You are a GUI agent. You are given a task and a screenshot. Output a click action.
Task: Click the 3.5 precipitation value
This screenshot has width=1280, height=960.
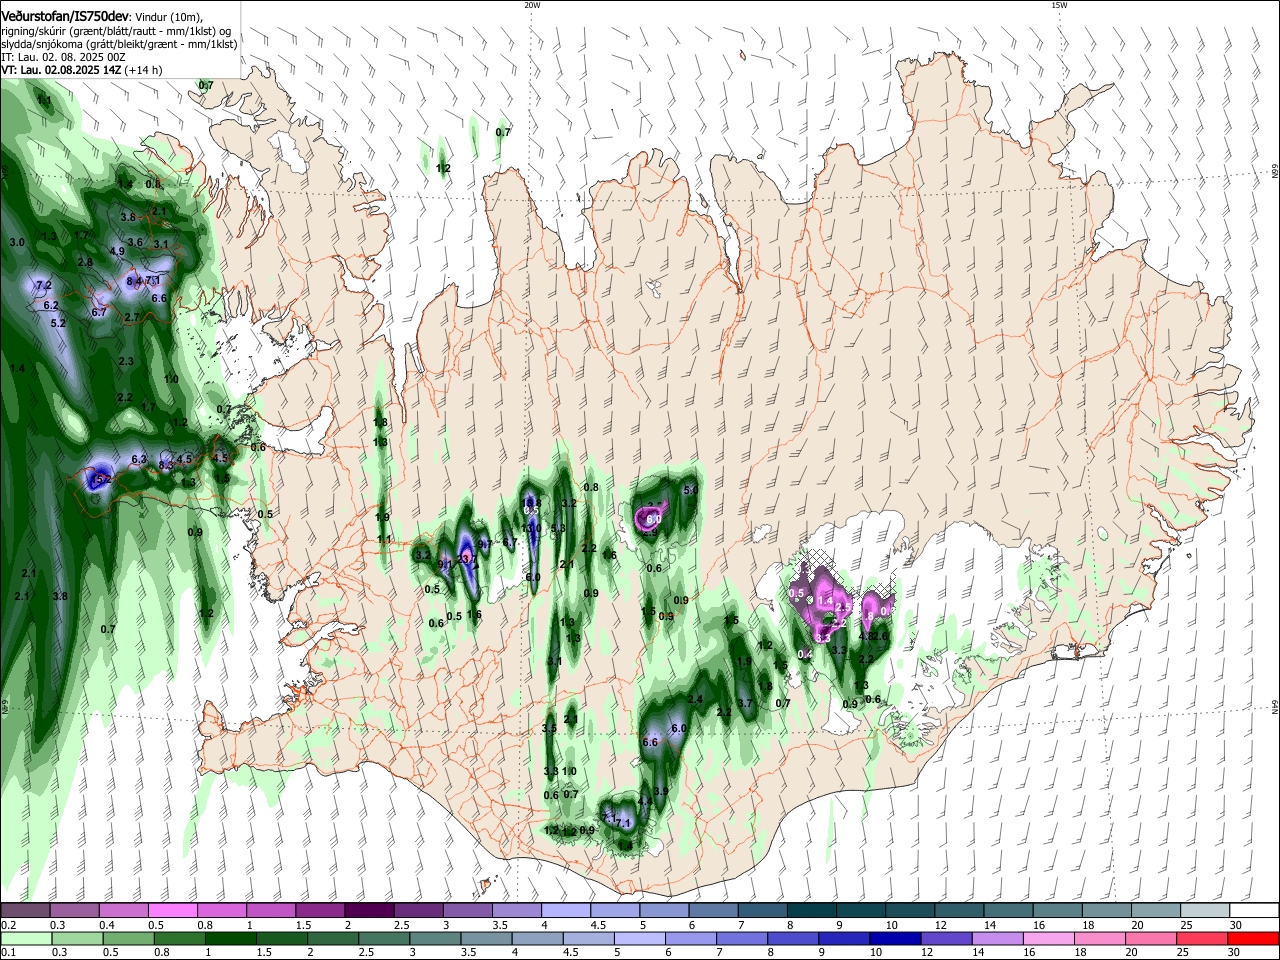click(x=549, y=728)
